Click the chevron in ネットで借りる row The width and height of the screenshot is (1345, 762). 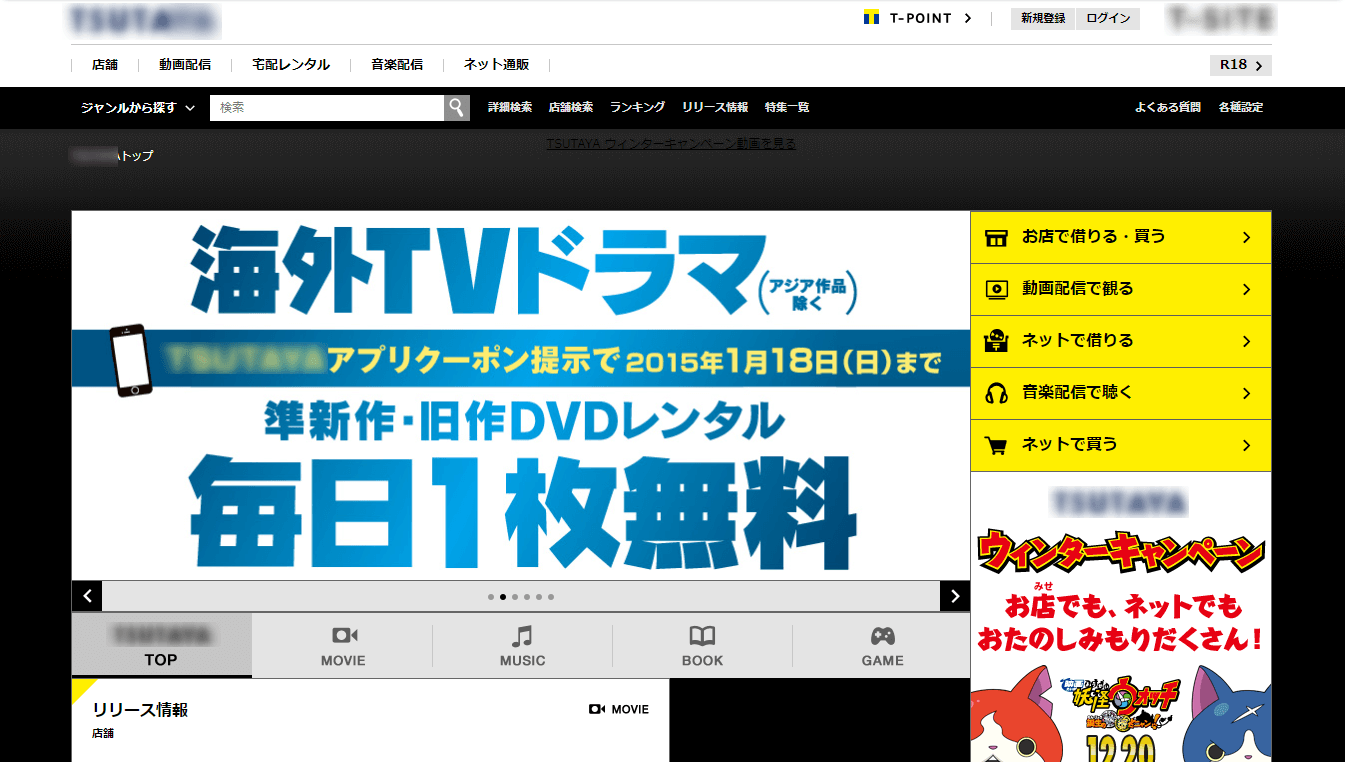pos(1246,342)
